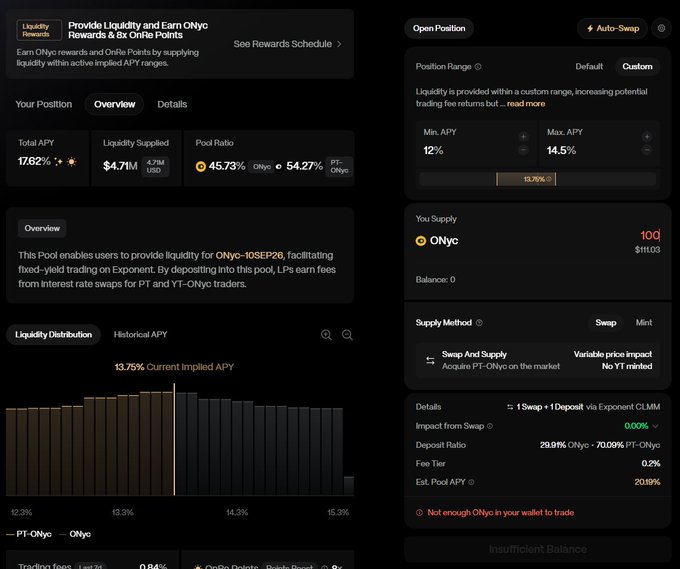Click the Liquidity Rewards badge
Screen dimensions: 680x569
pyautogui.click(x=39, y=30)
